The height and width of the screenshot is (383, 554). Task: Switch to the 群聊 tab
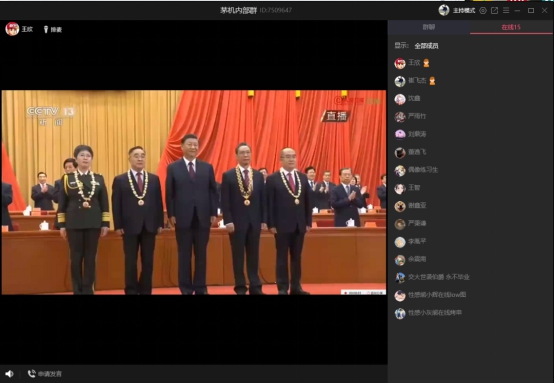[429, 27]
